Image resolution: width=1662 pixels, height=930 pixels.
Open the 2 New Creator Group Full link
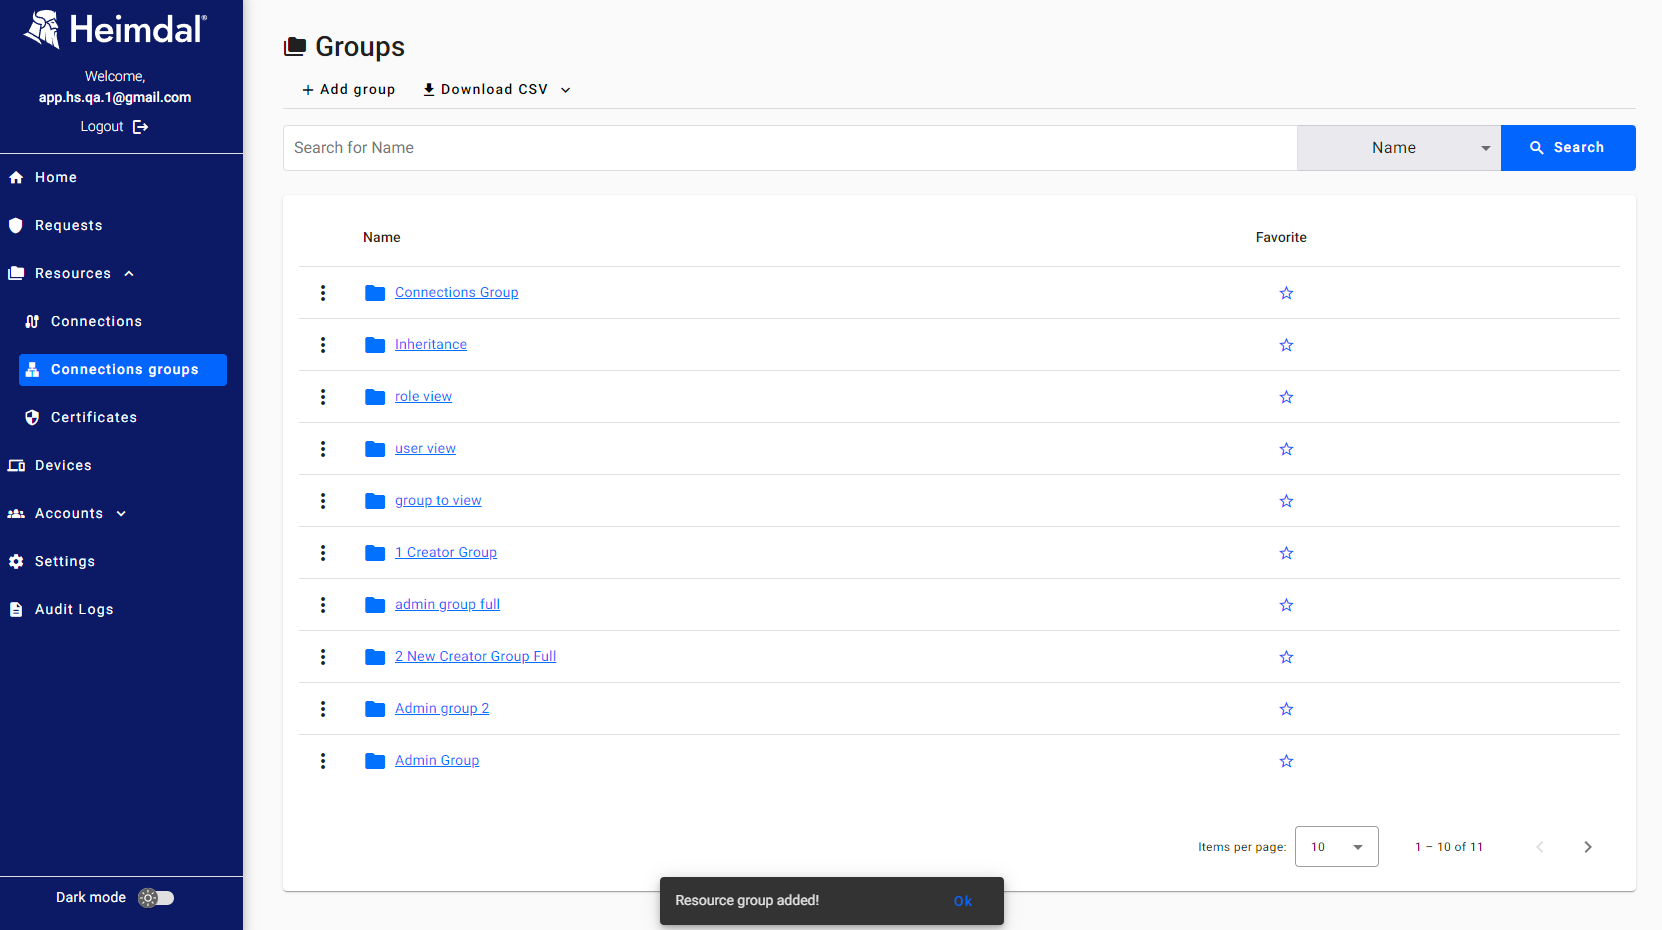(475, 657)
